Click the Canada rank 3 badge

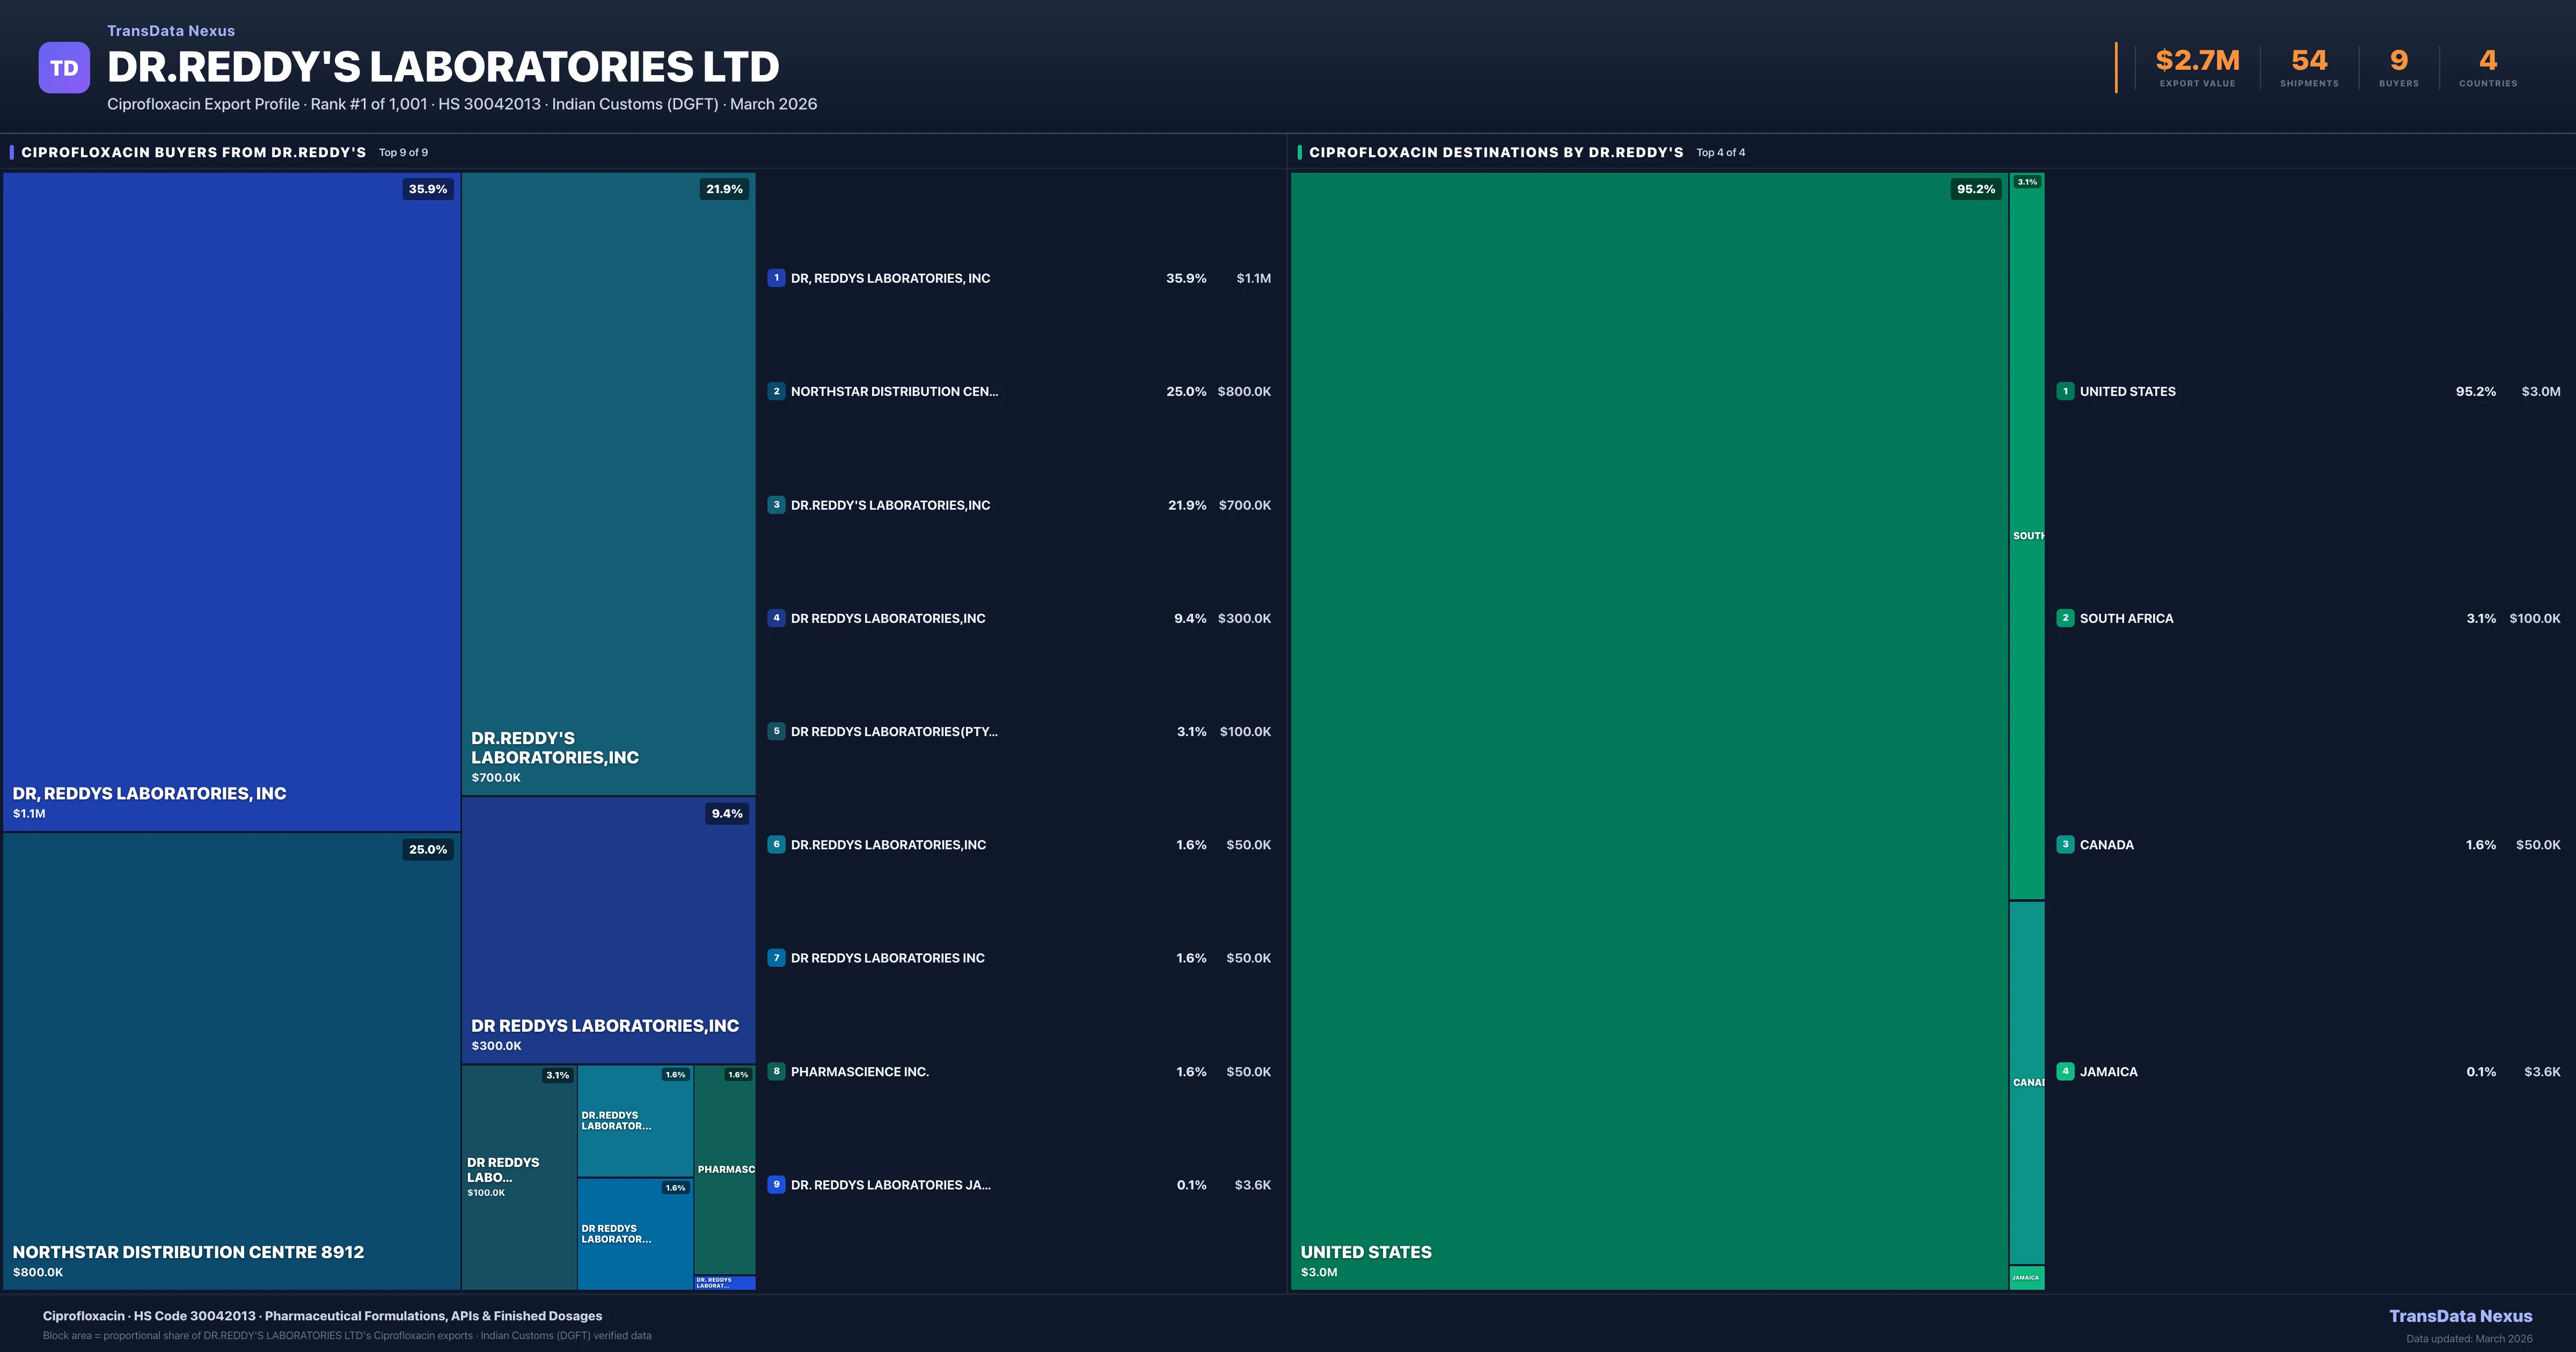point(2065,844)
